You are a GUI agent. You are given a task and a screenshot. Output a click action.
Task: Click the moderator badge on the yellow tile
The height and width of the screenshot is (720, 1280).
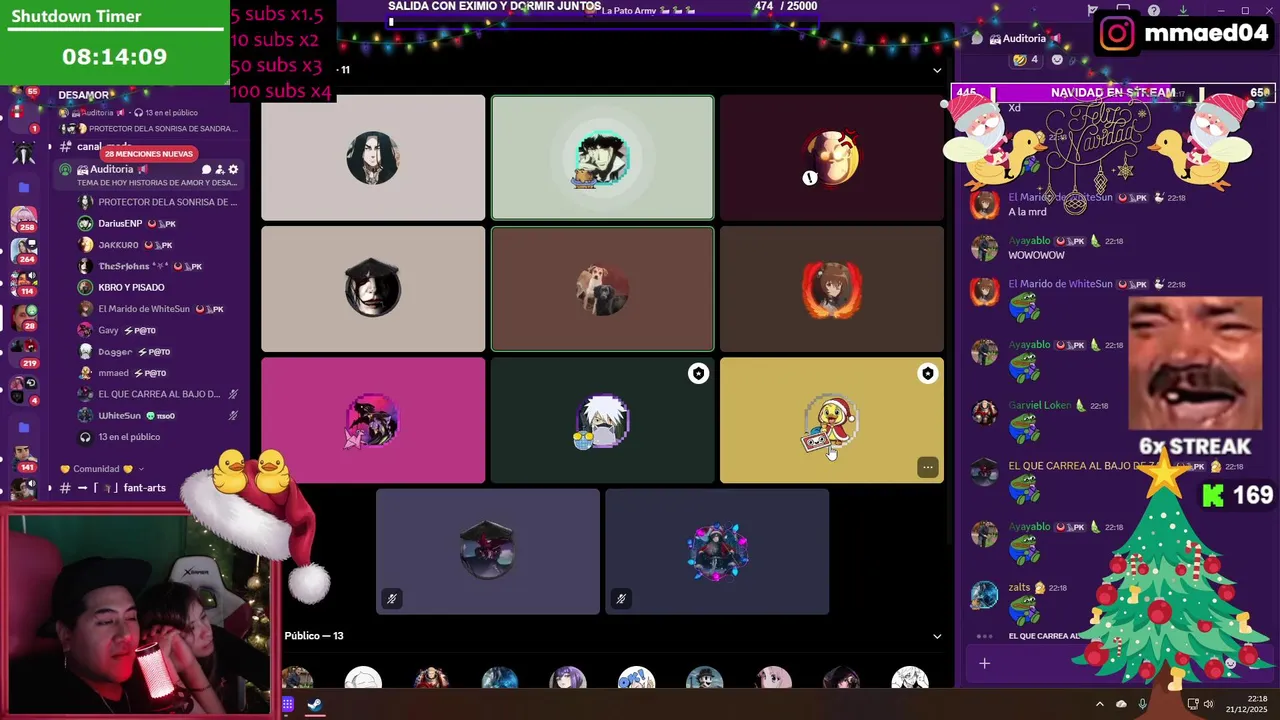927,373
